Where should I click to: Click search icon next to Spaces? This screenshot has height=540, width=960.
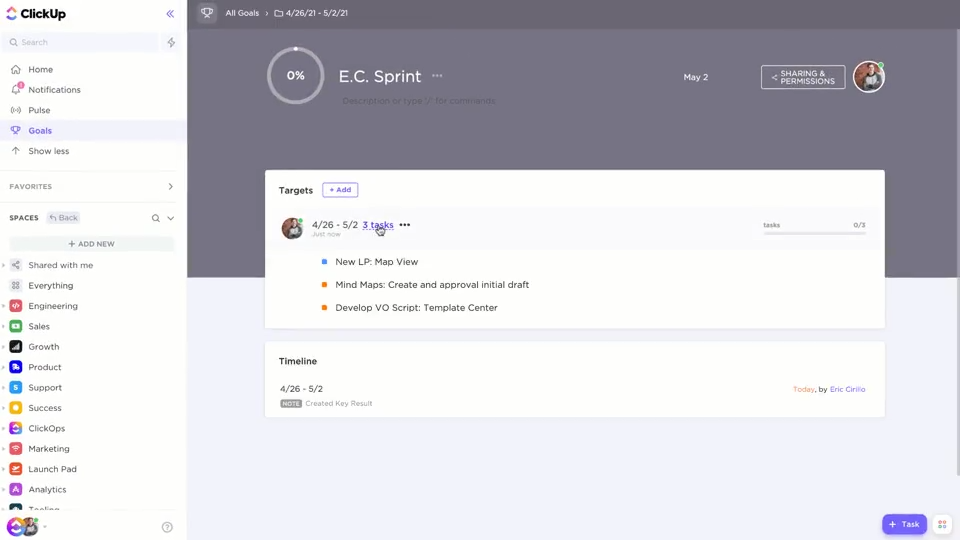[156, 218]
